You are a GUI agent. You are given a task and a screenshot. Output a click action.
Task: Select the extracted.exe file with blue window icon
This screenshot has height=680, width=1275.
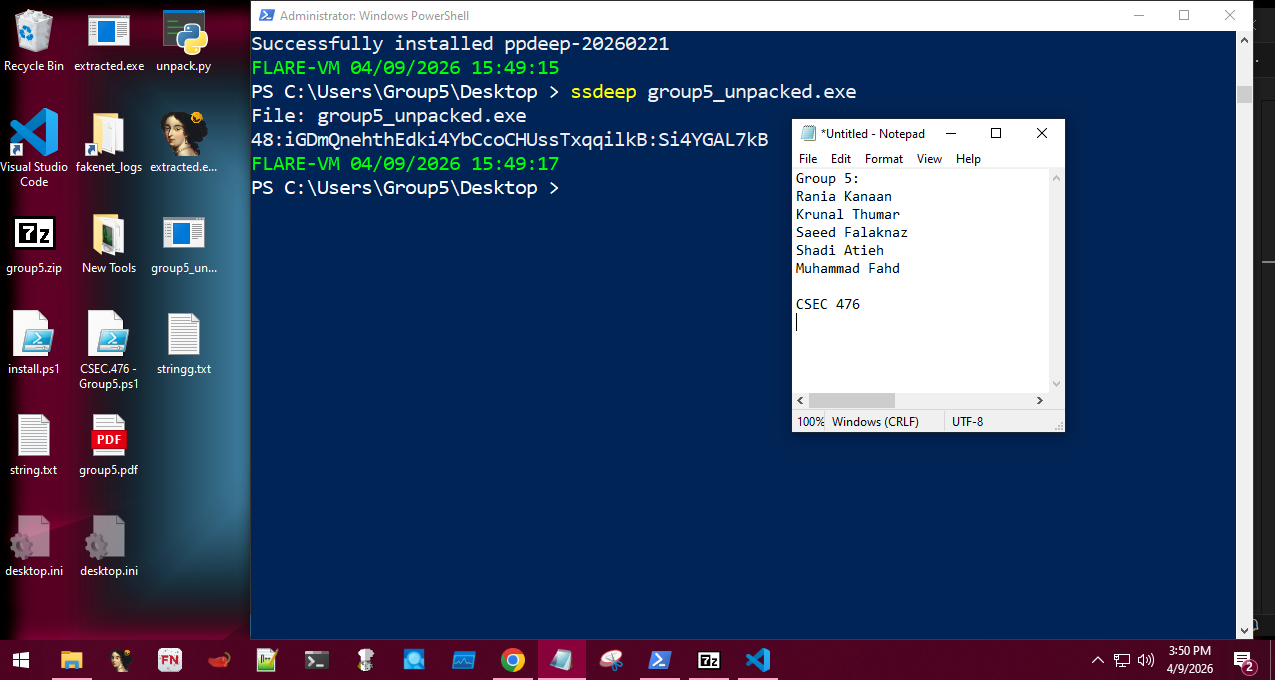pyautogui.click(x=109, y=40)
